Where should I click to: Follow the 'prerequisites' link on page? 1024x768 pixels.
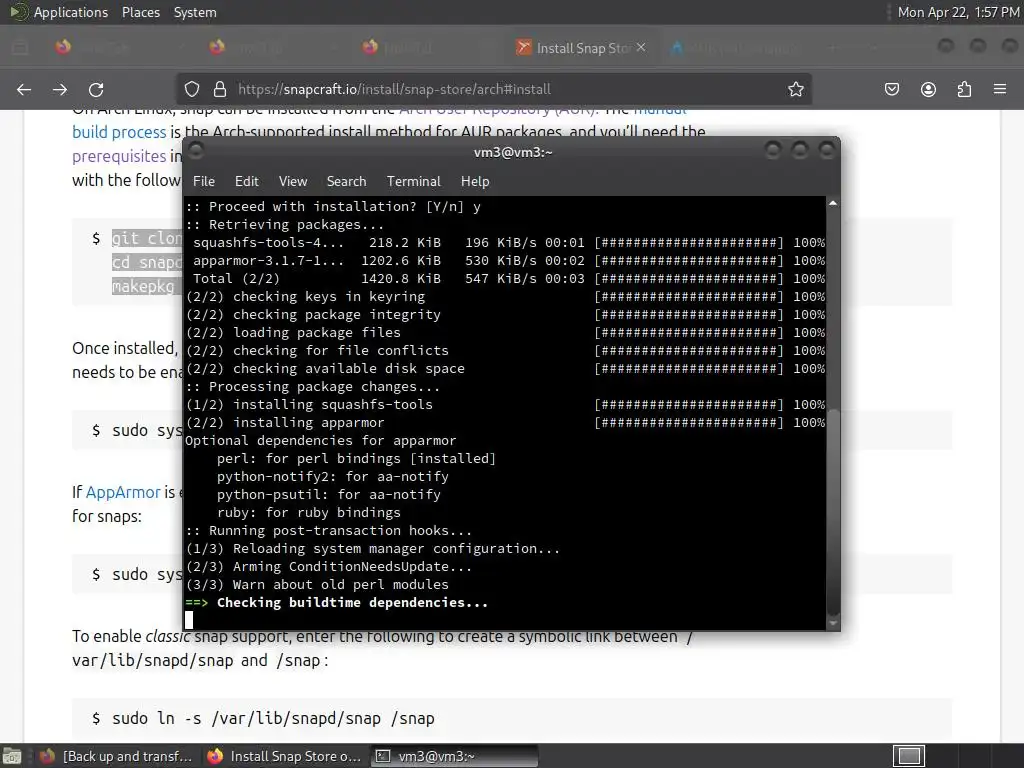click(x=119, y=156)
